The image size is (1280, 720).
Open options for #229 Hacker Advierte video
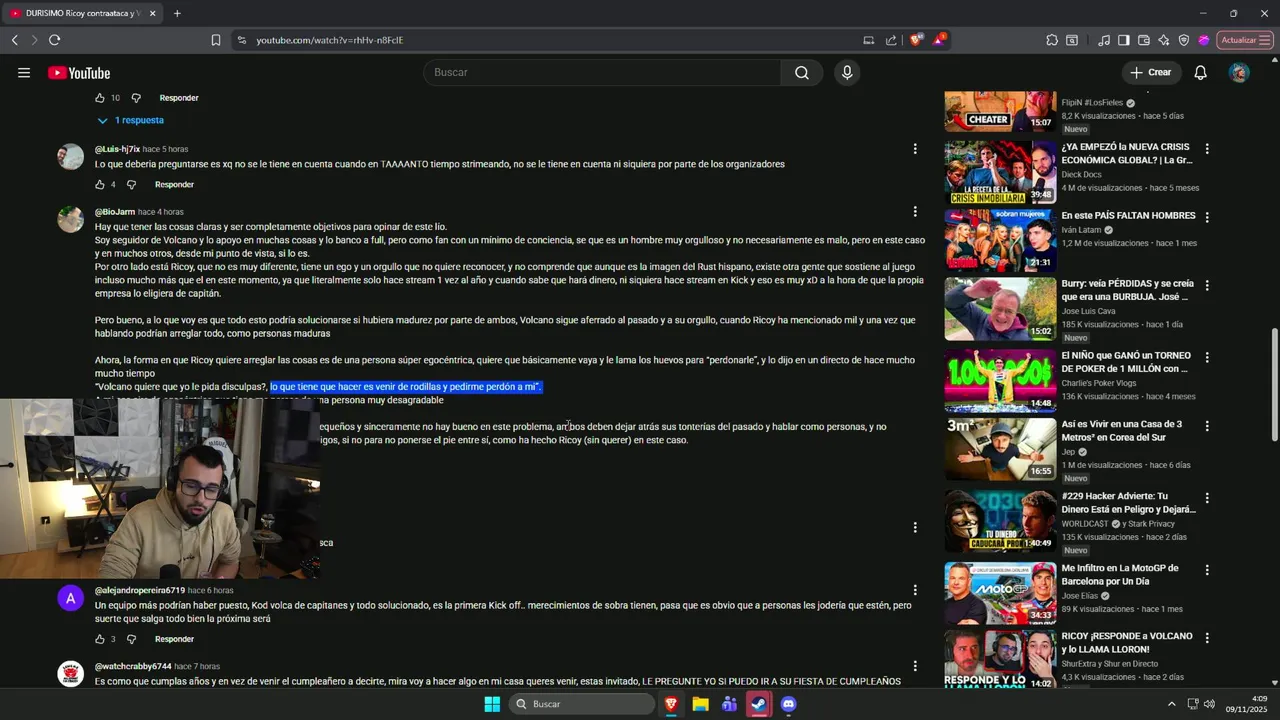tap(1207, 497)
